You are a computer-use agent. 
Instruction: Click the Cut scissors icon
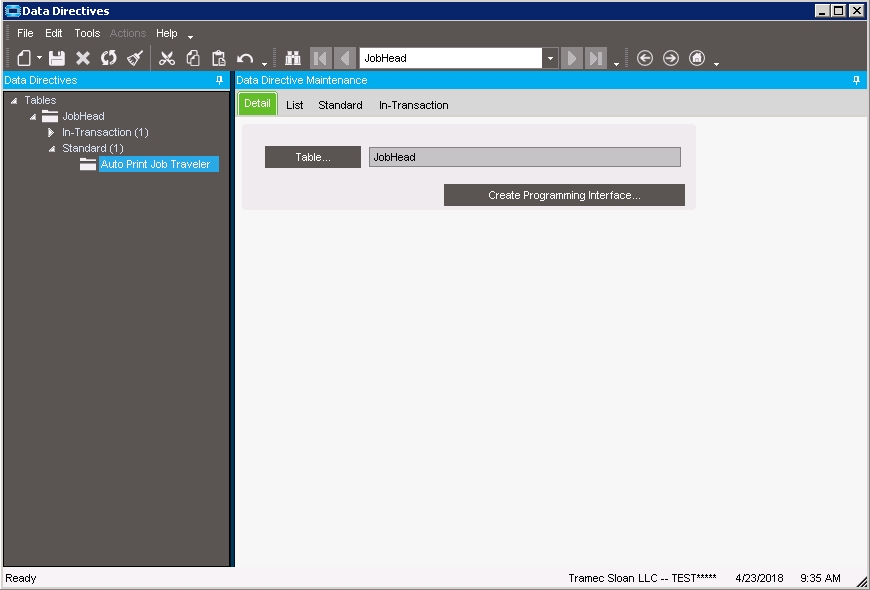166,58
